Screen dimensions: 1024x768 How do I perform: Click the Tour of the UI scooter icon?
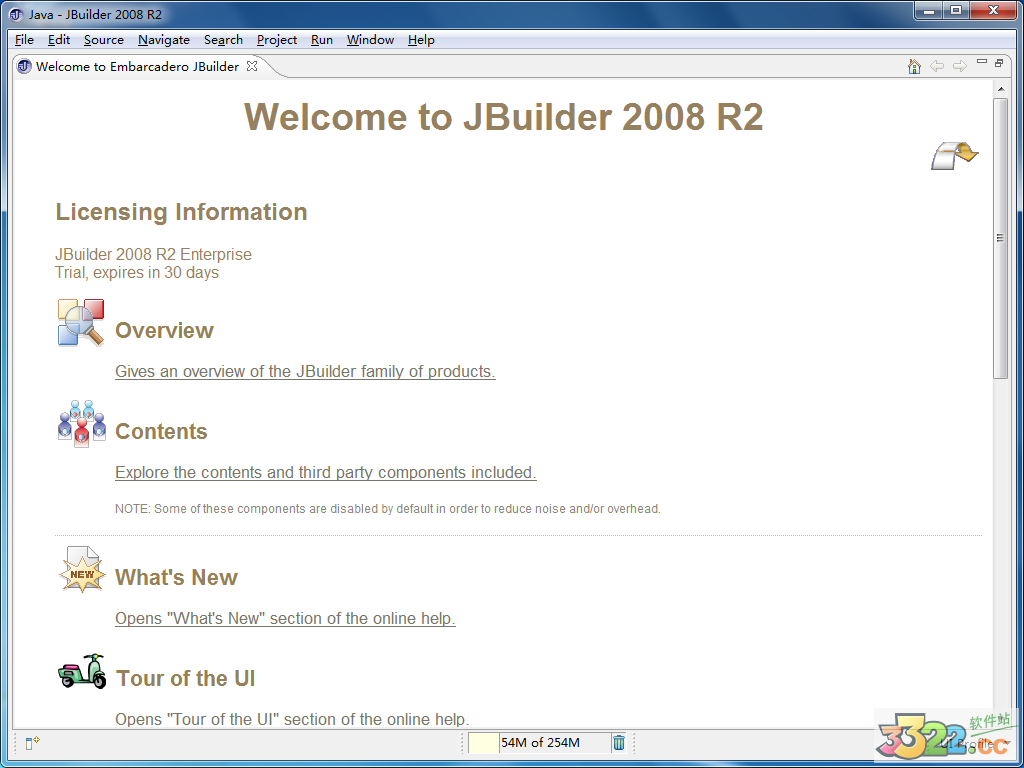(82, 671)
